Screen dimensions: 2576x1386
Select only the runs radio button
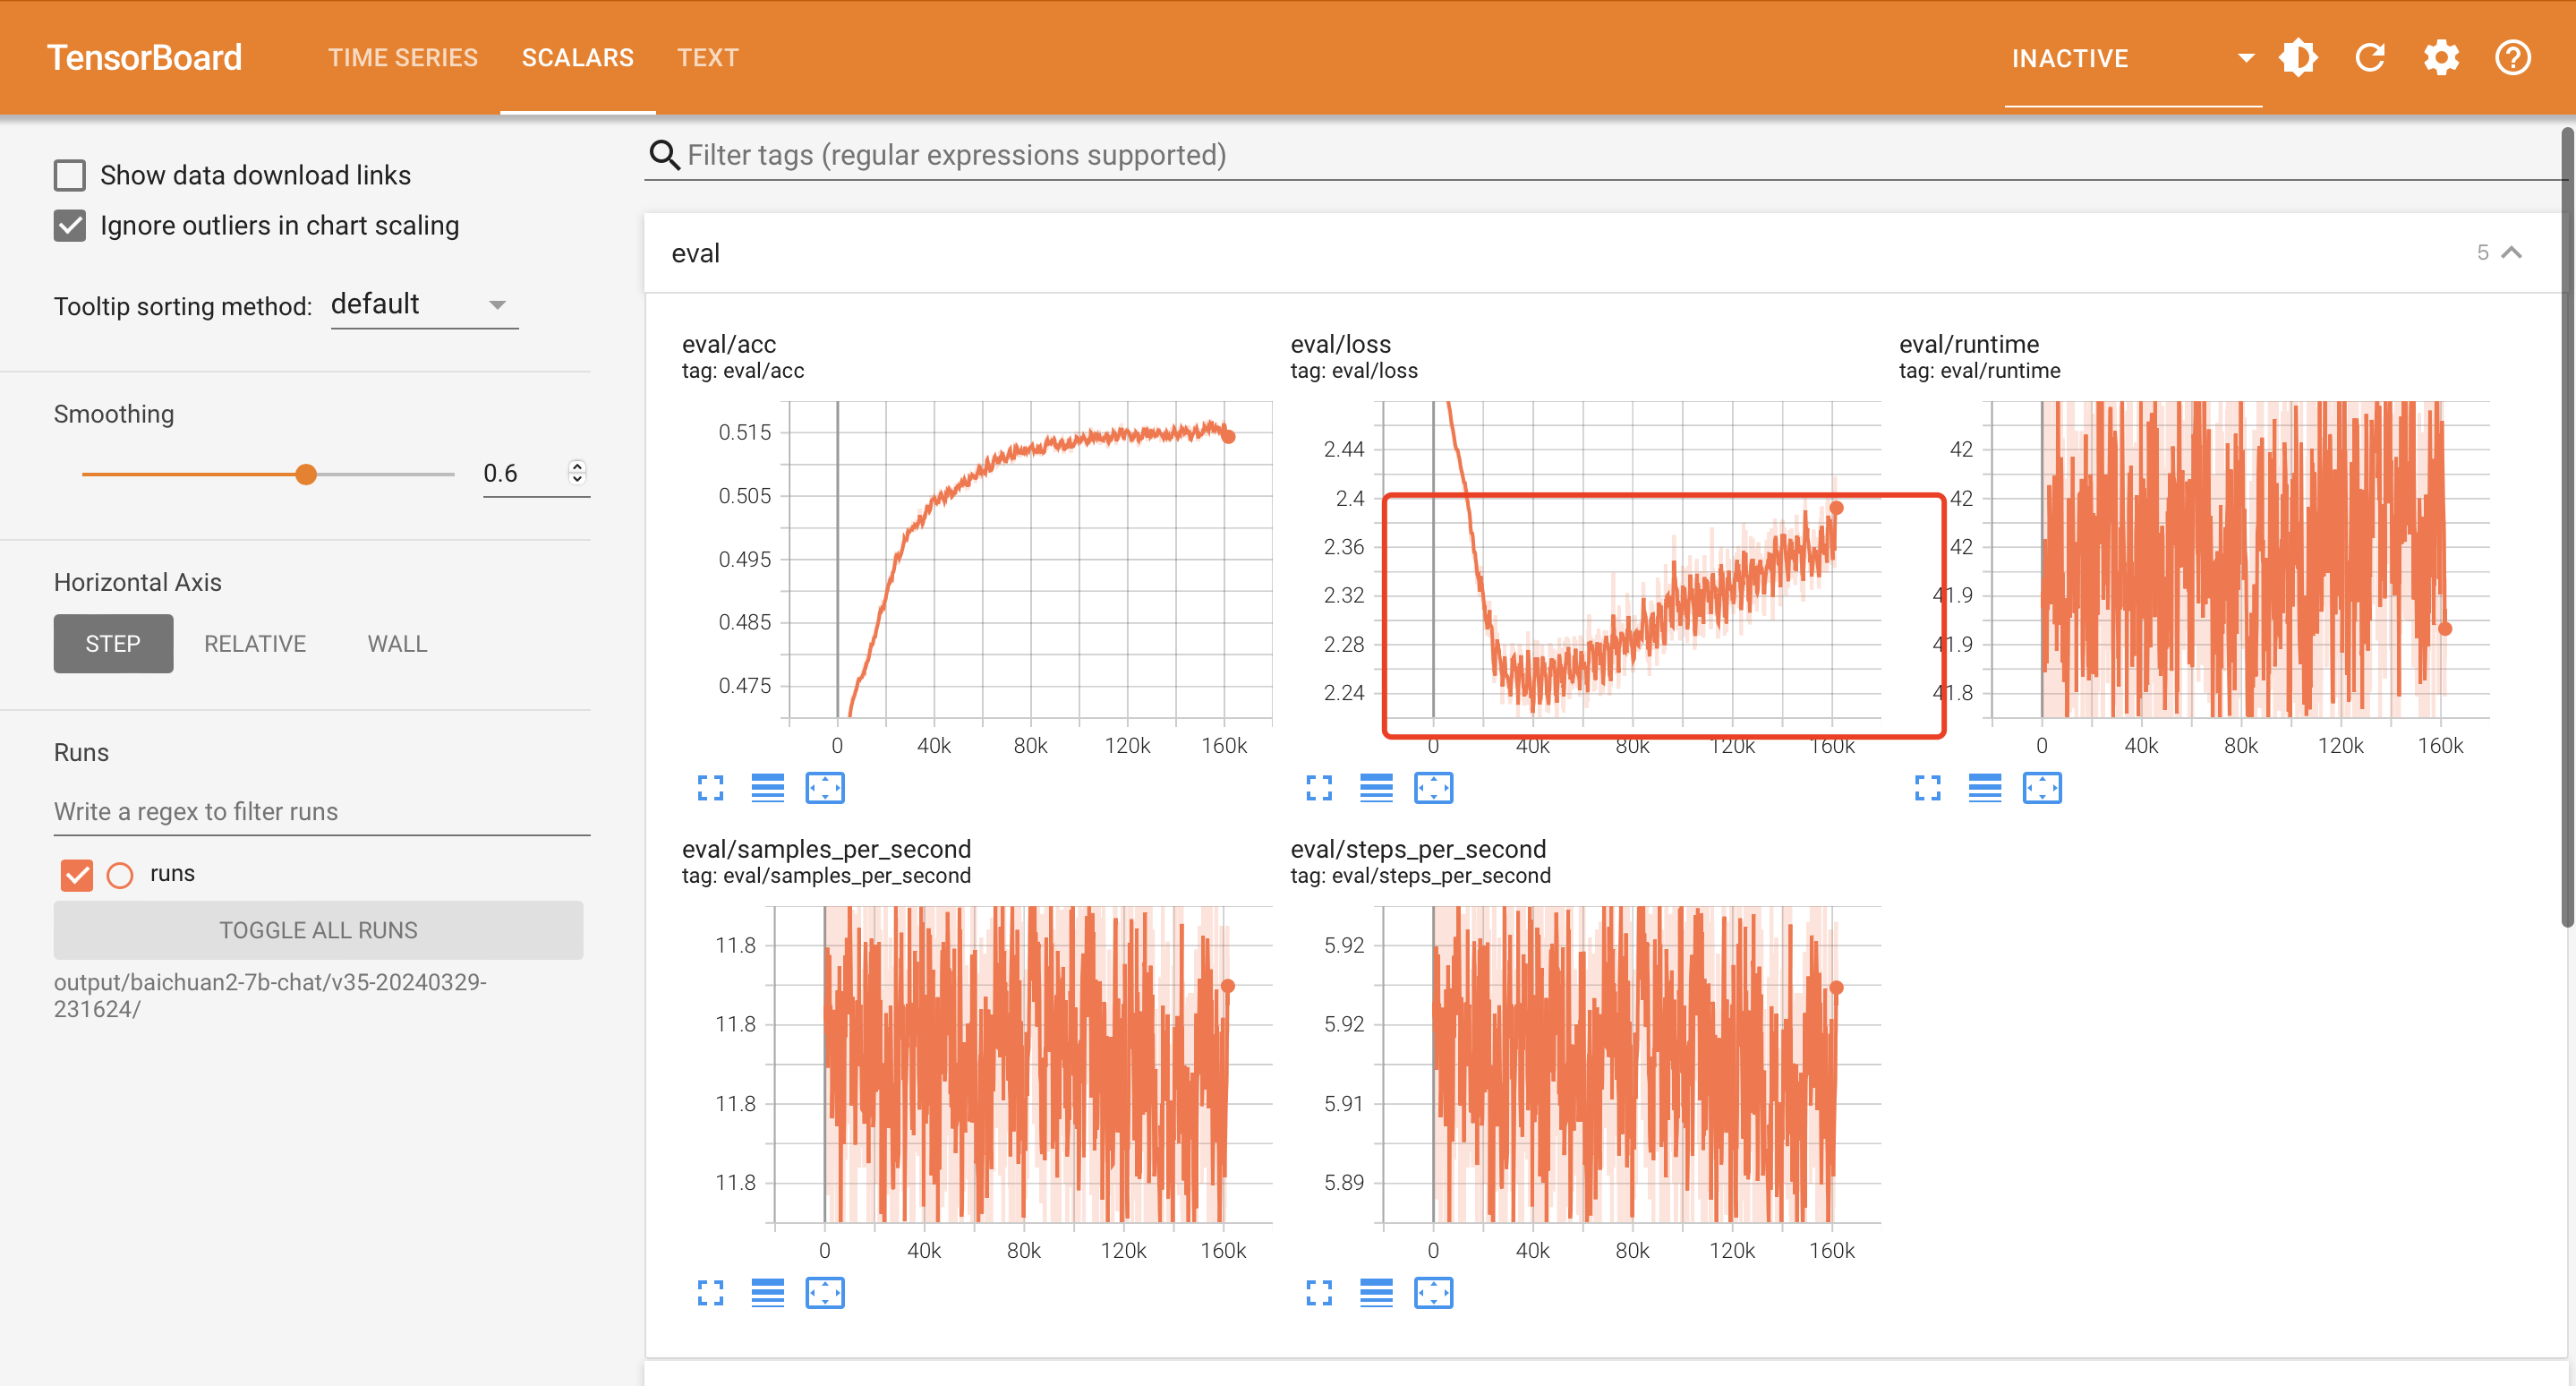120,875
